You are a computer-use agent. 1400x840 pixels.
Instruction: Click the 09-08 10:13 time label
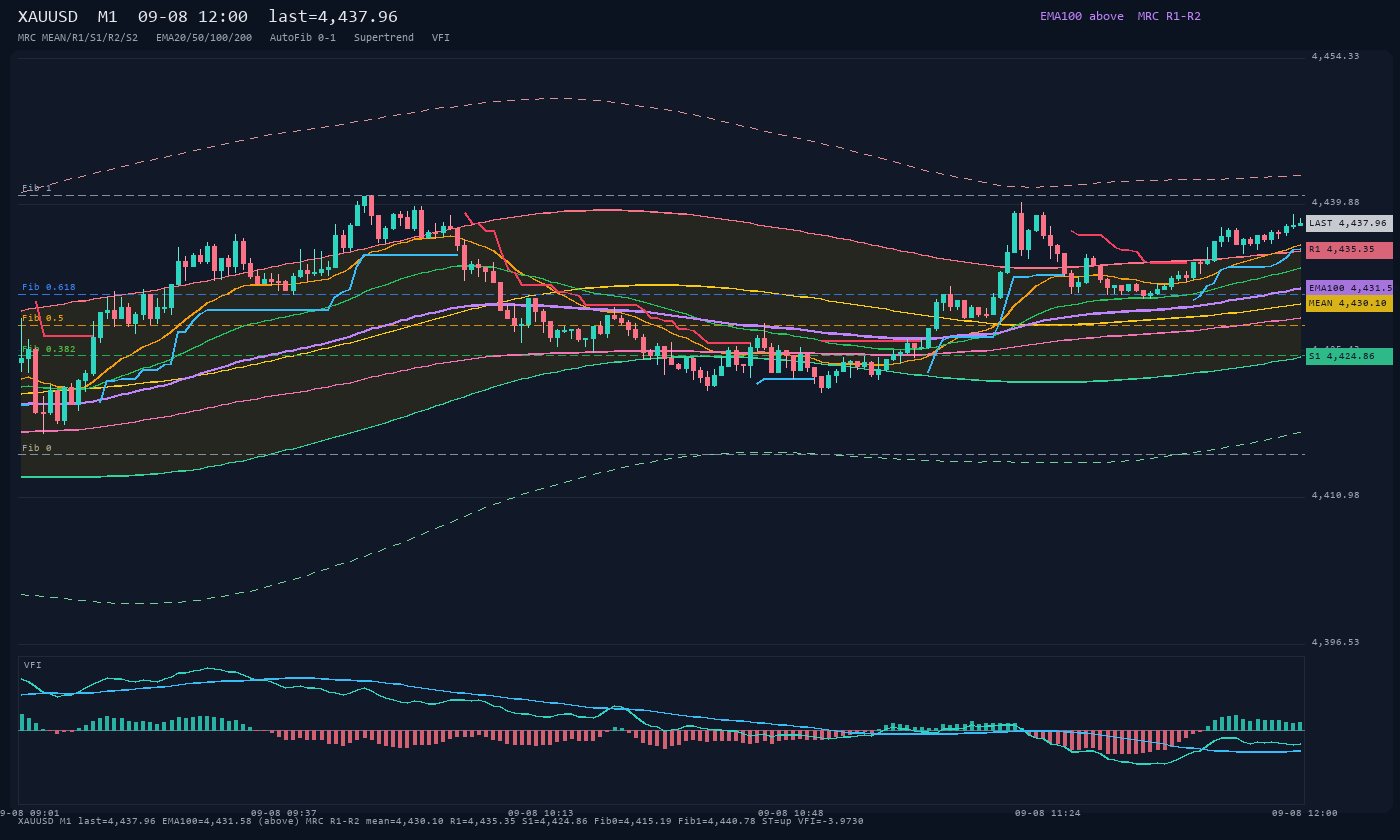(541, 813)
